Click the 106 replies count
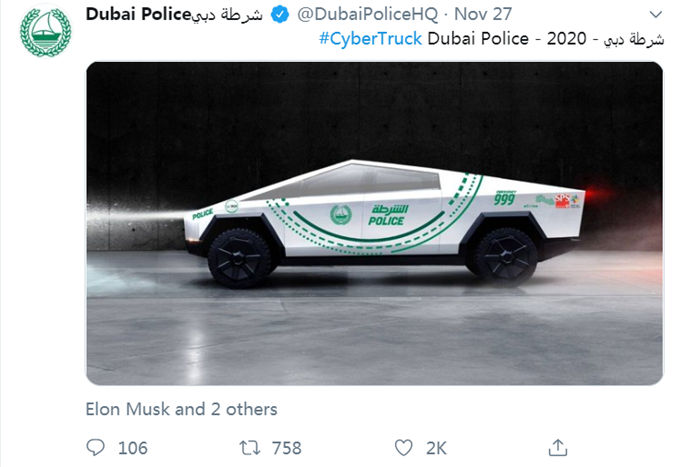 pyautogui.click(x=132, y=447)
